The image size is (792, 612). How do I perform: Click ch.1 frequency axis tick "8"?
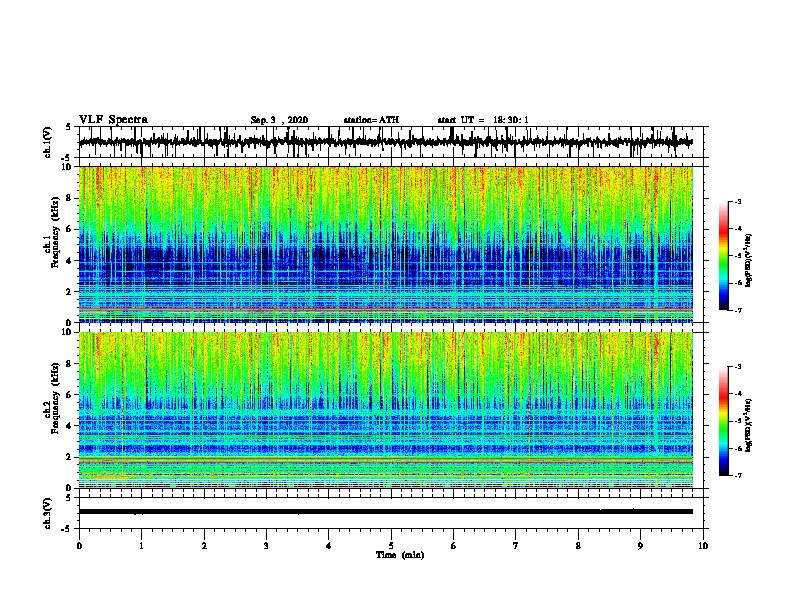coord(70,198)
